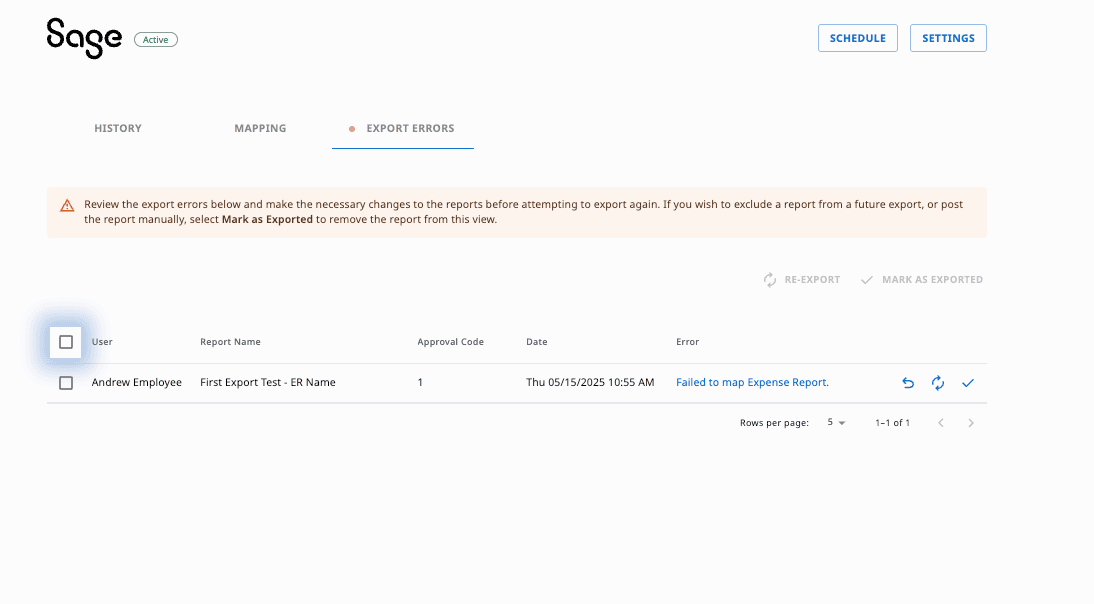Click the circular re-export icon in Andrew Employee's row
The width and height of the screenshot is (1094, 604).
click(x=938, y=383)
